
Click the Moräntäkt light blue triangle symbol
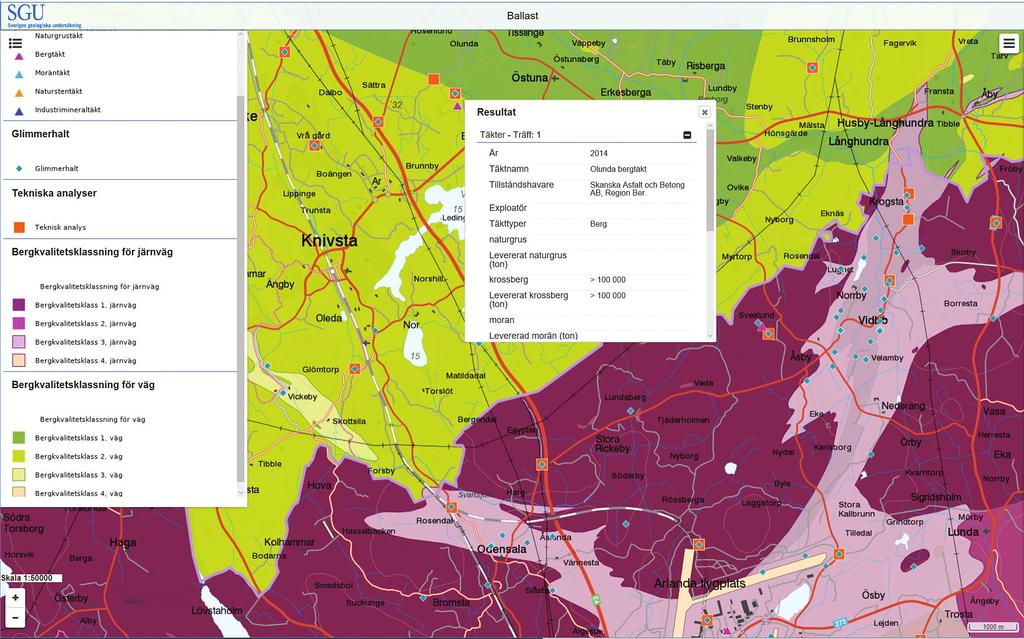[x=19, y=74]
